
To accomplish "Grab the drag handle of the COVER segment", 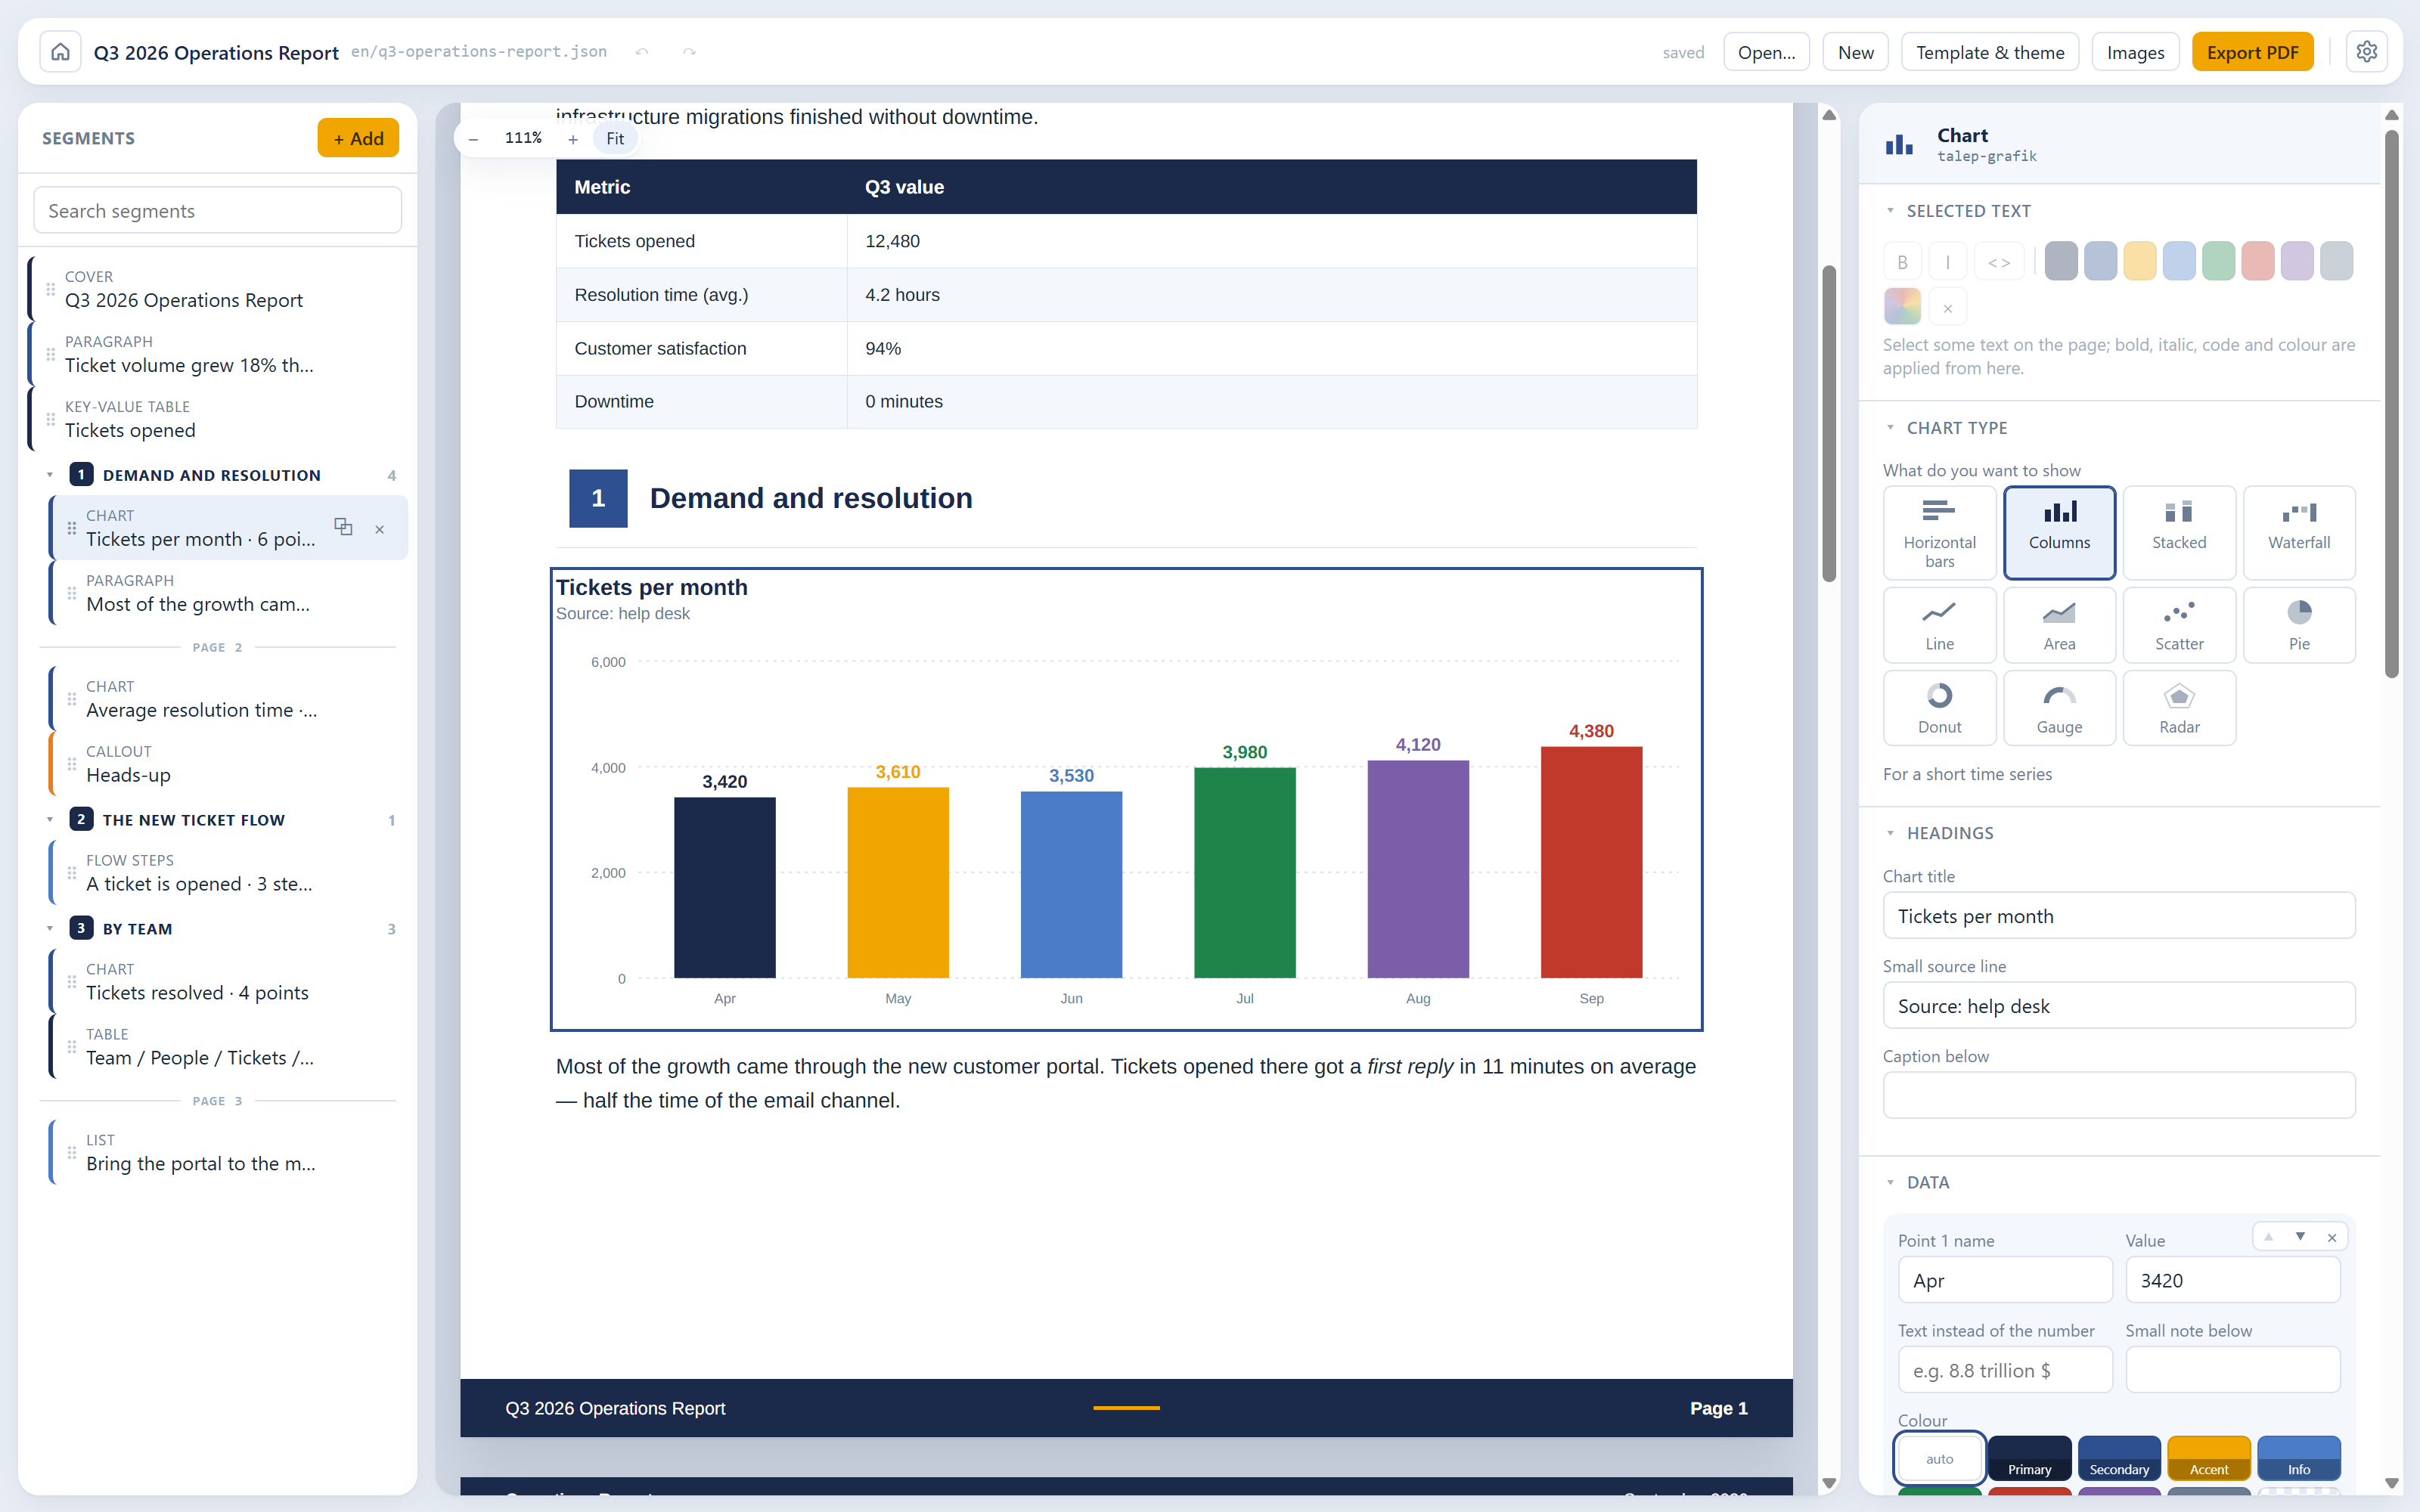I will tap(50, 290).
